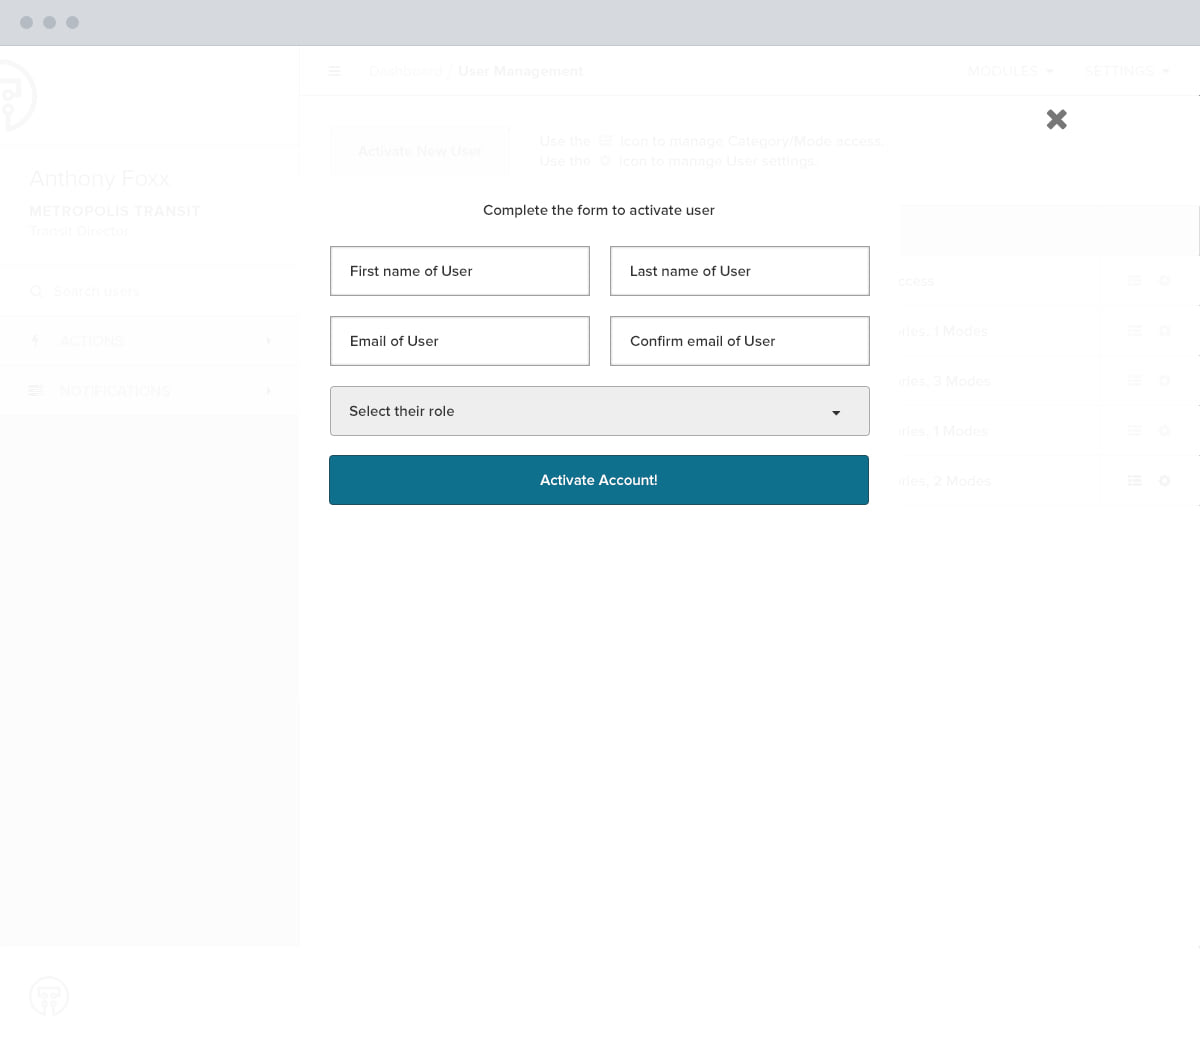
Task: Click the 'Complete the form to activate user' heading
Action: pyautogui.click(x=599, y=210)
